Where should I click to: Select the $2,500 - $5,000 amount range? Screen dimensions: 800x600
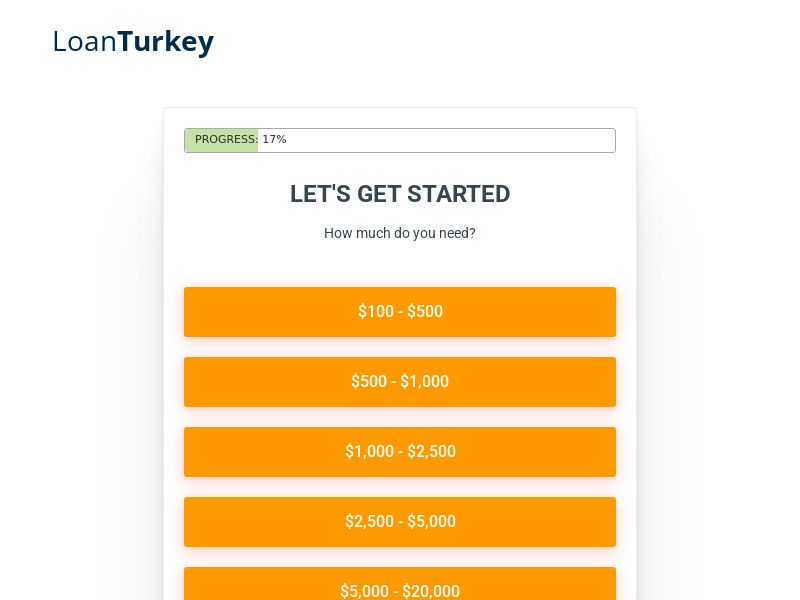(x=400, y=521)
